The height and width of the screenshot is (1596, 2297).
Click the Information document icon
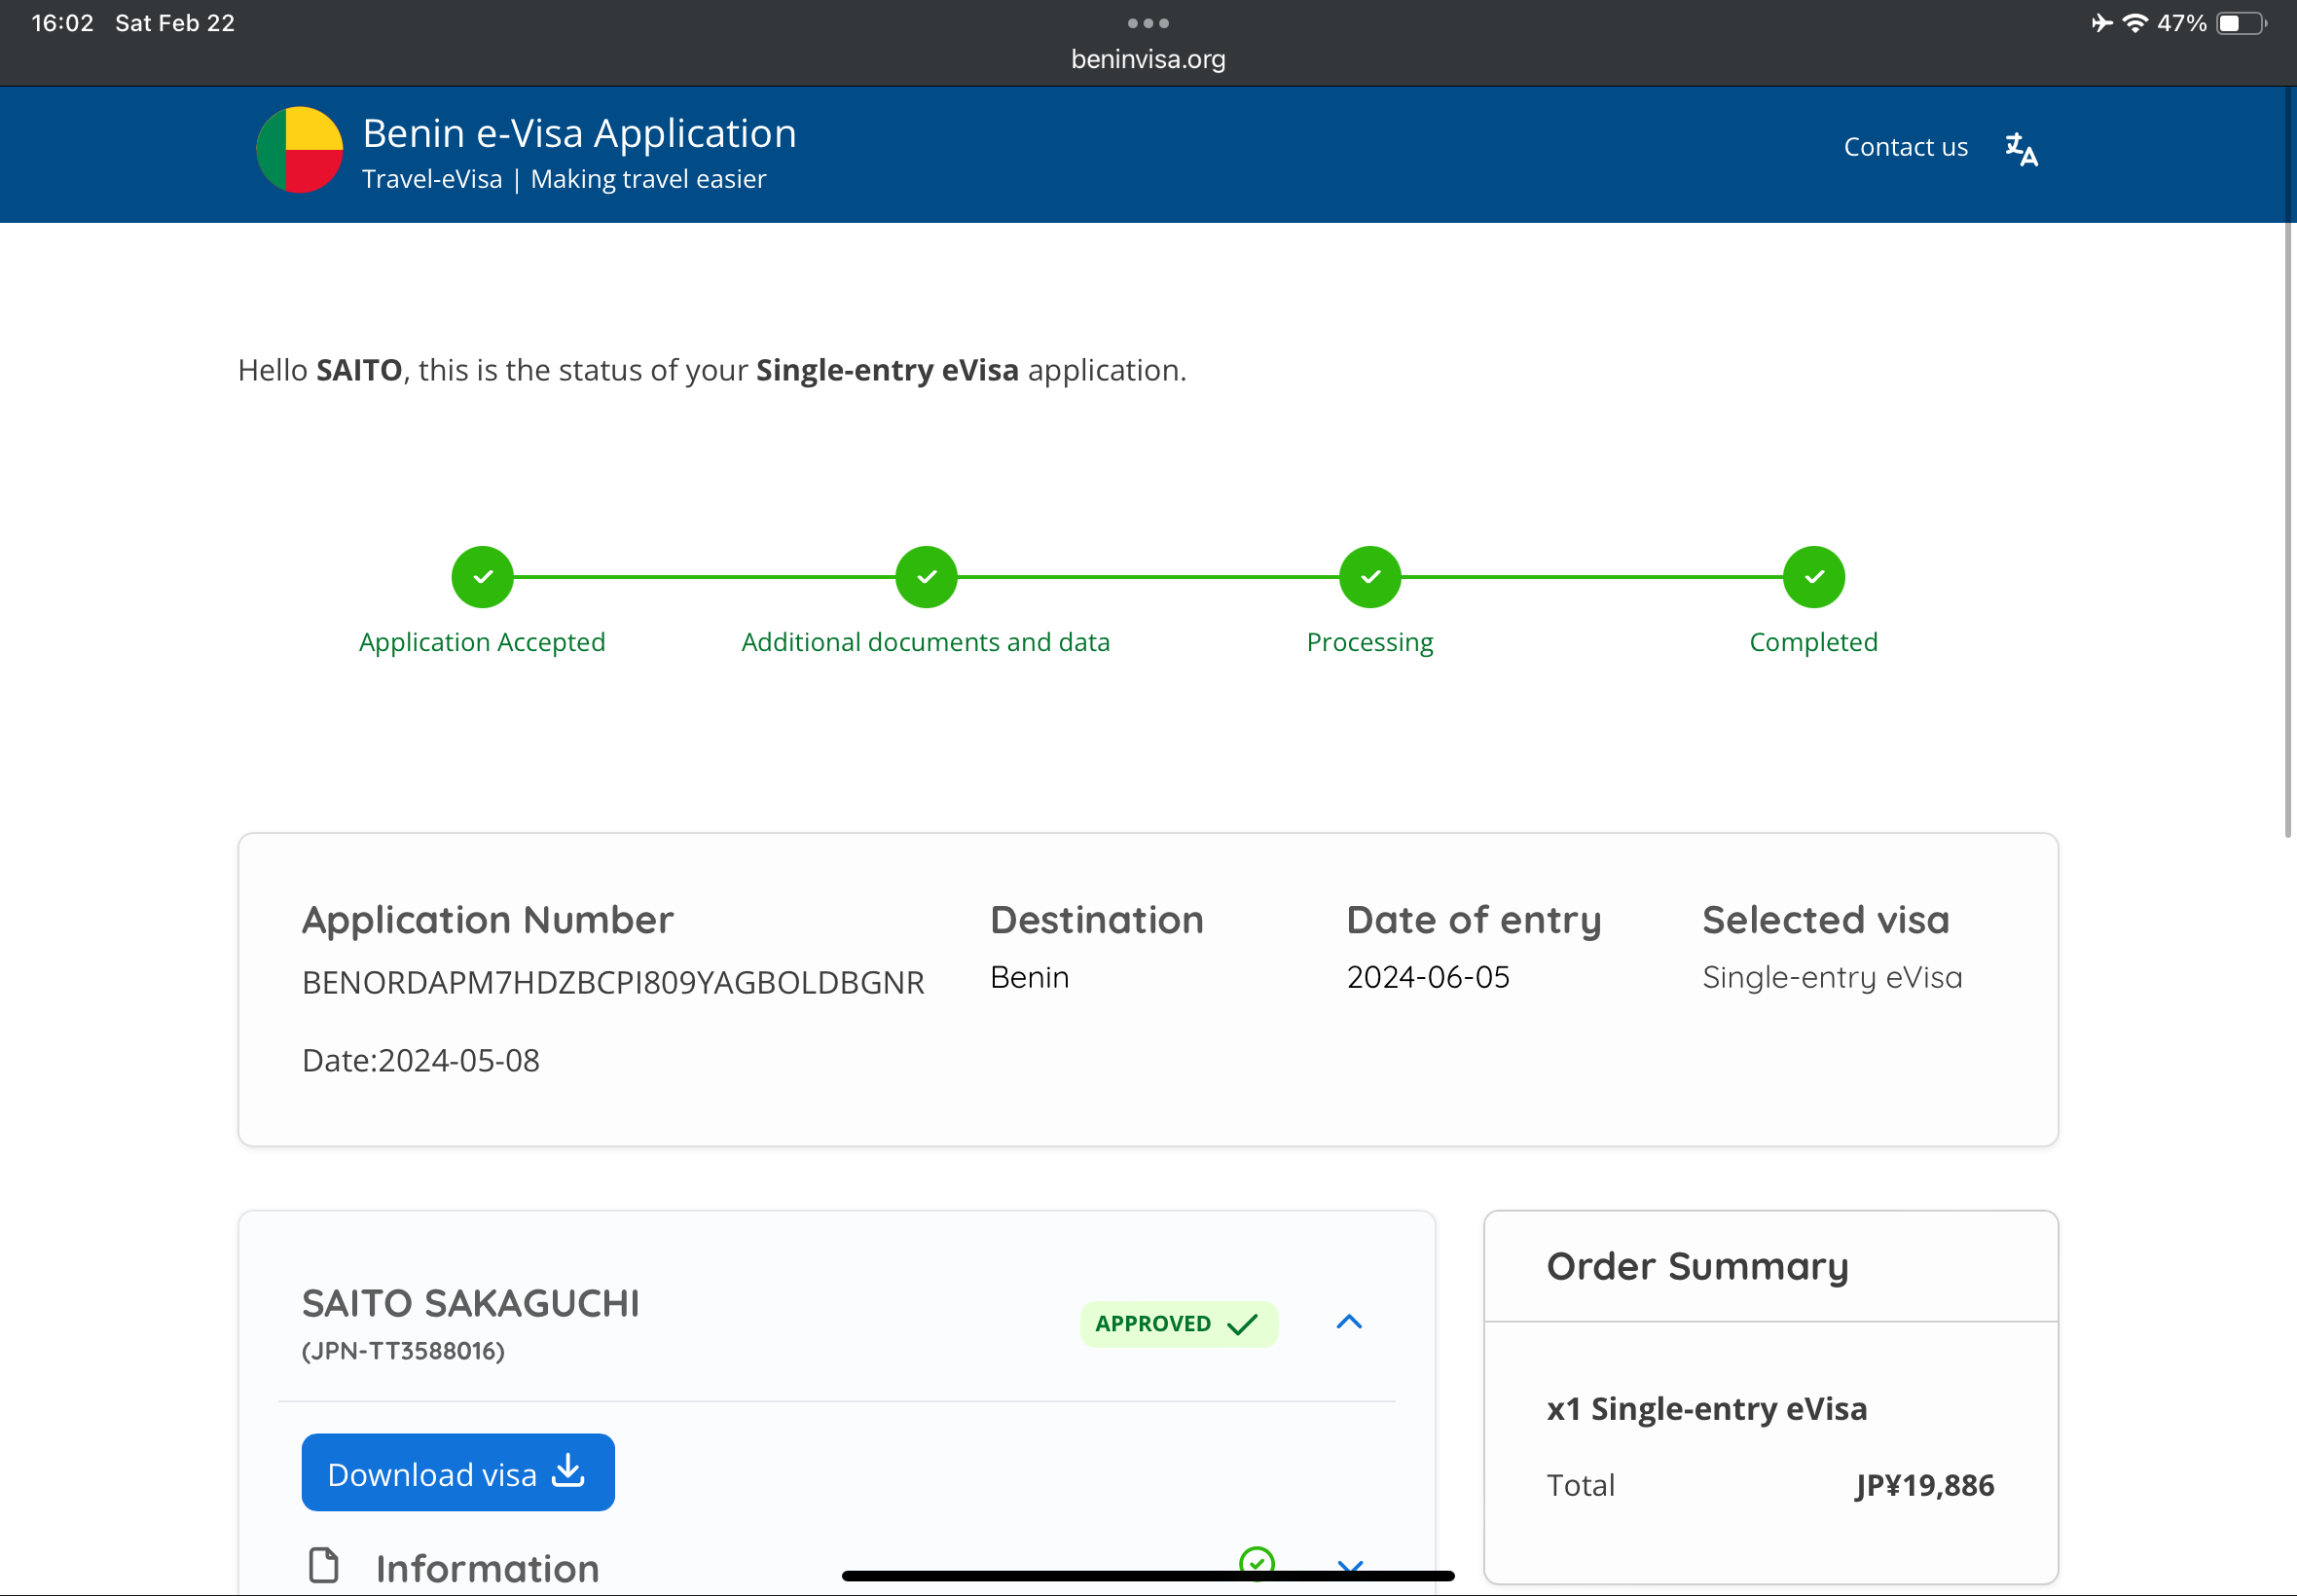(x=324, y=1565)
